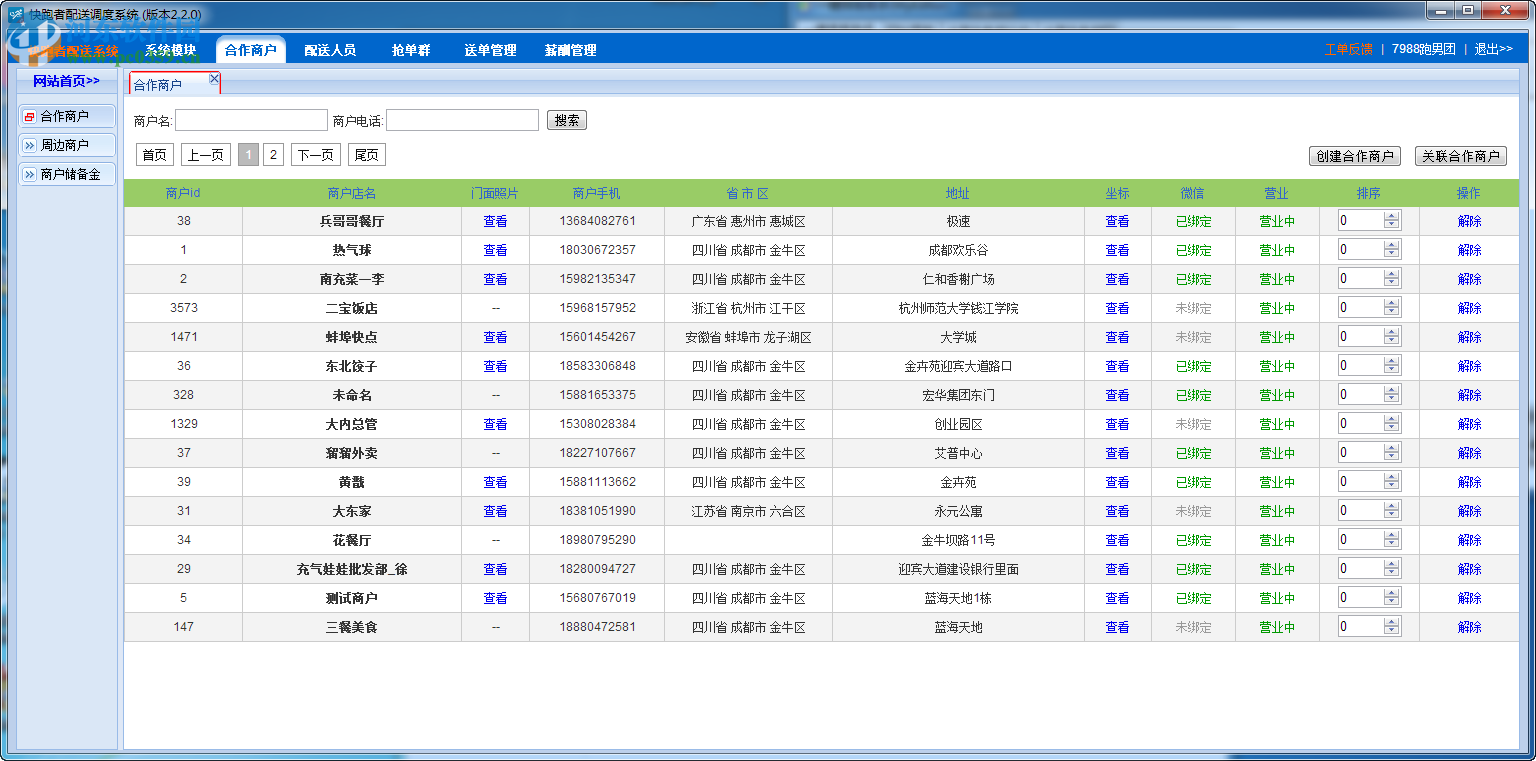Click 解除 for 兵哥哥餐厅
The height and width of the screenshot is (761, 1536).
(x=1469, y=221)
